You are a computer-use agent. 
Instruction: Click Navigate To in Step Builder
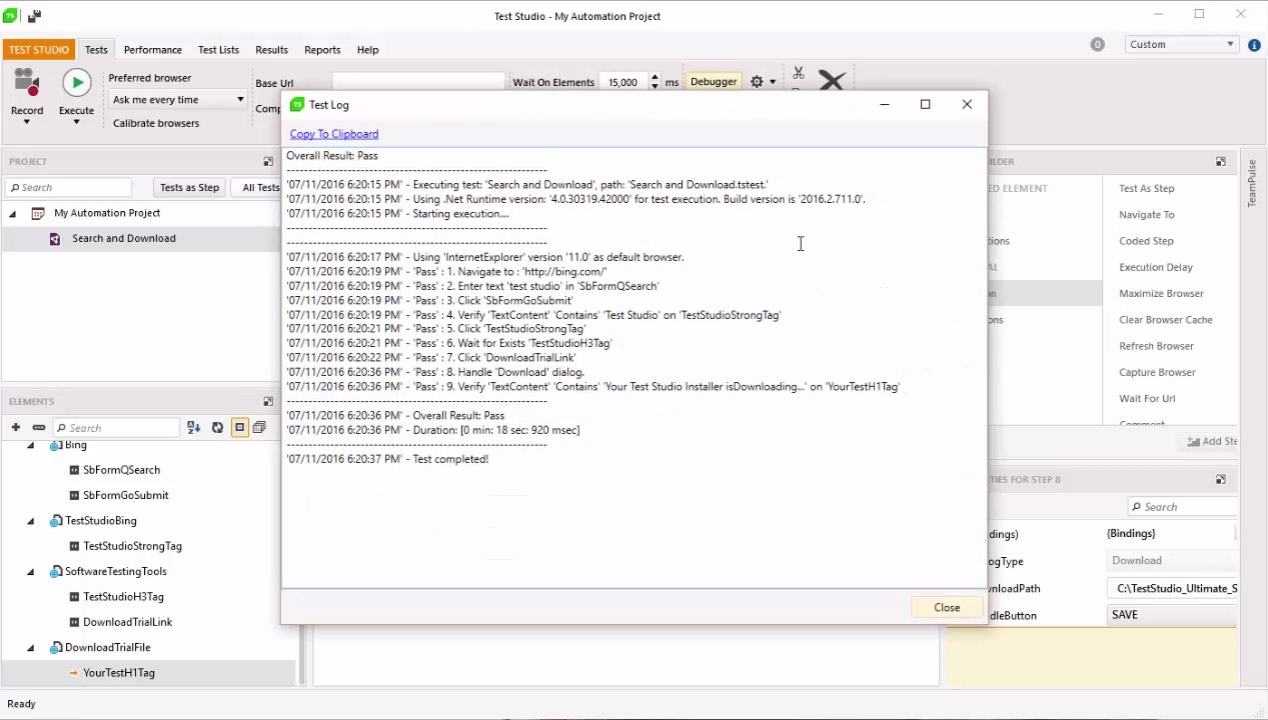(1147, 214)
